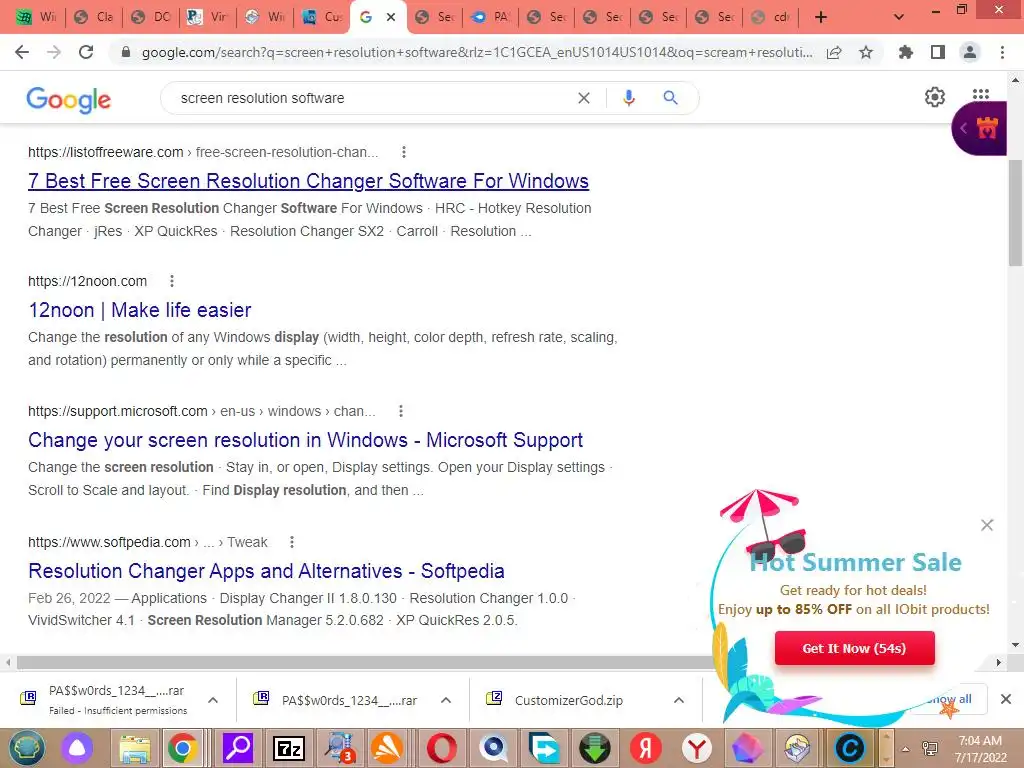Open CustomizerGod.zip download item

(568, 700)
